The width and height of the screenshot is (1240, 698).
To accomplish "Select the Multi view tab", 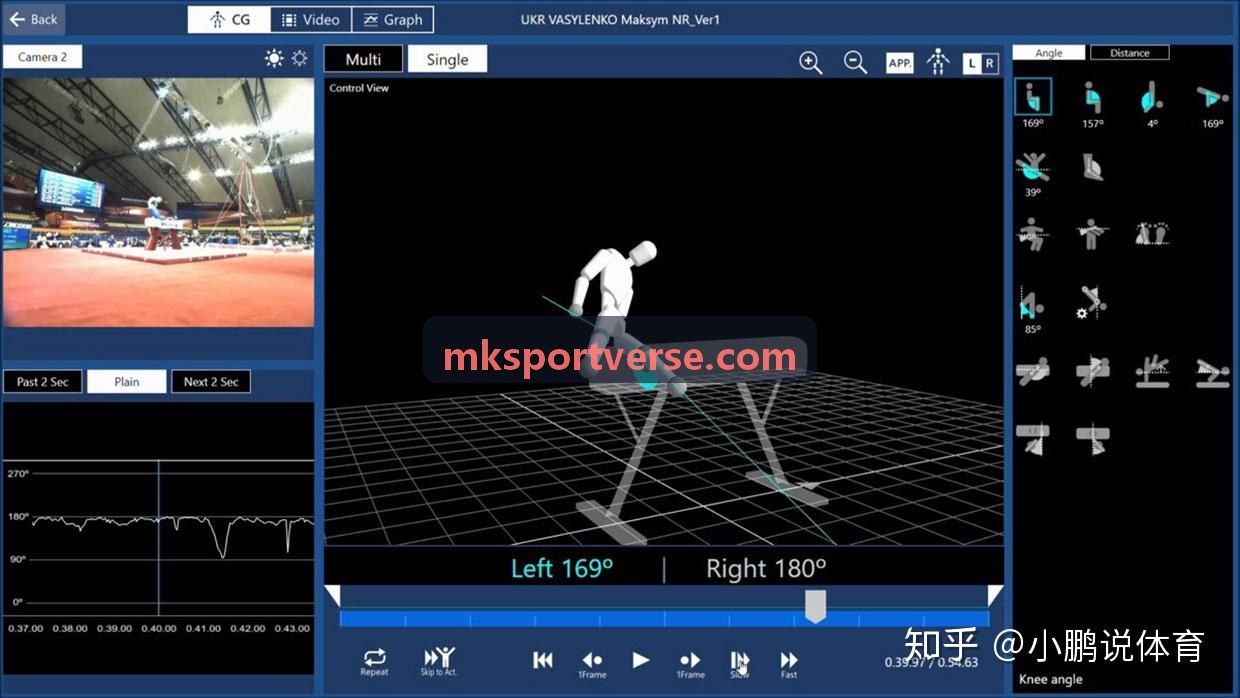I will (363, 59).
